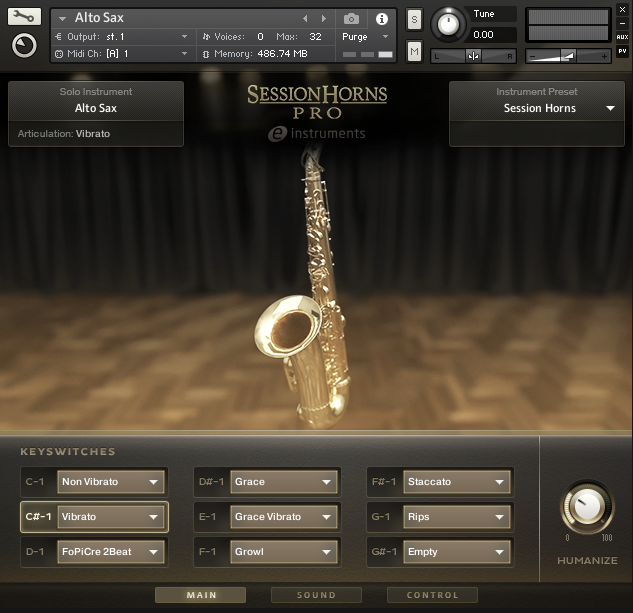Expand the instrument name dropdown arrow beside Alto Sax
633x613 pixels.
pyautogui.click(x=62, y=19)
